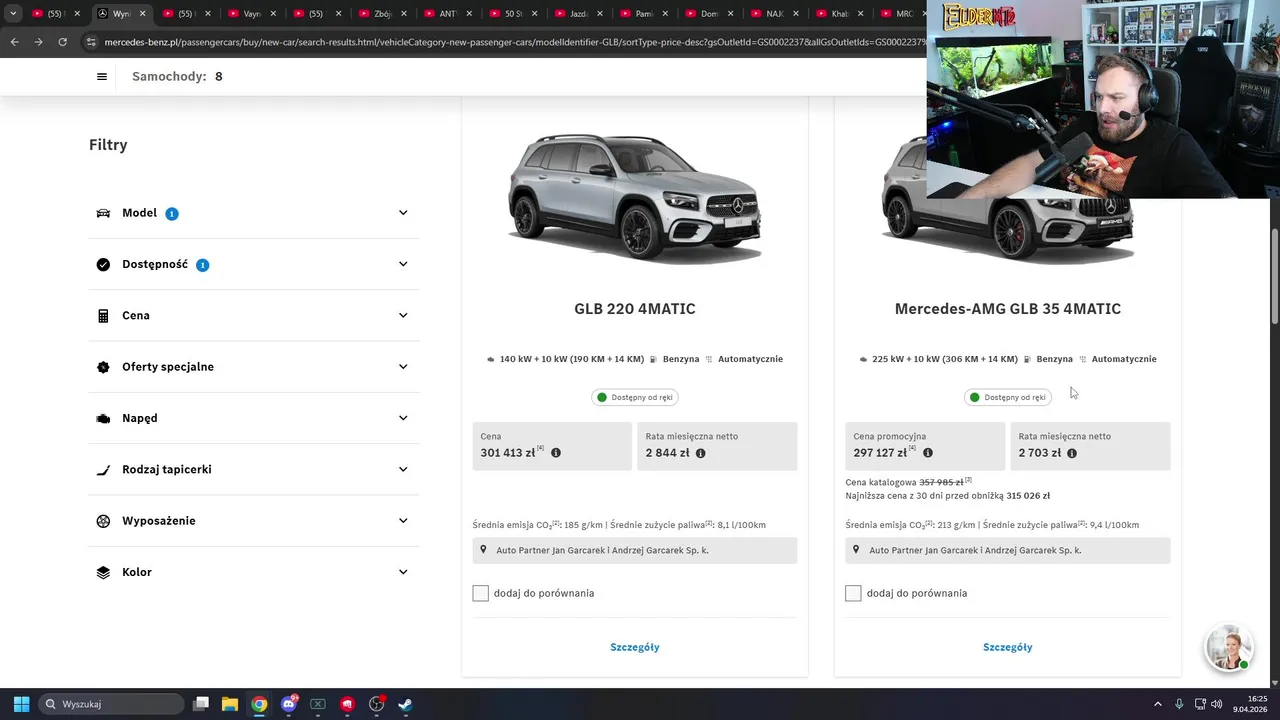The height and width of the screenshot is (720, 1280).
Task: Expand the Kolor filter chevron
Action: [403, 572]
